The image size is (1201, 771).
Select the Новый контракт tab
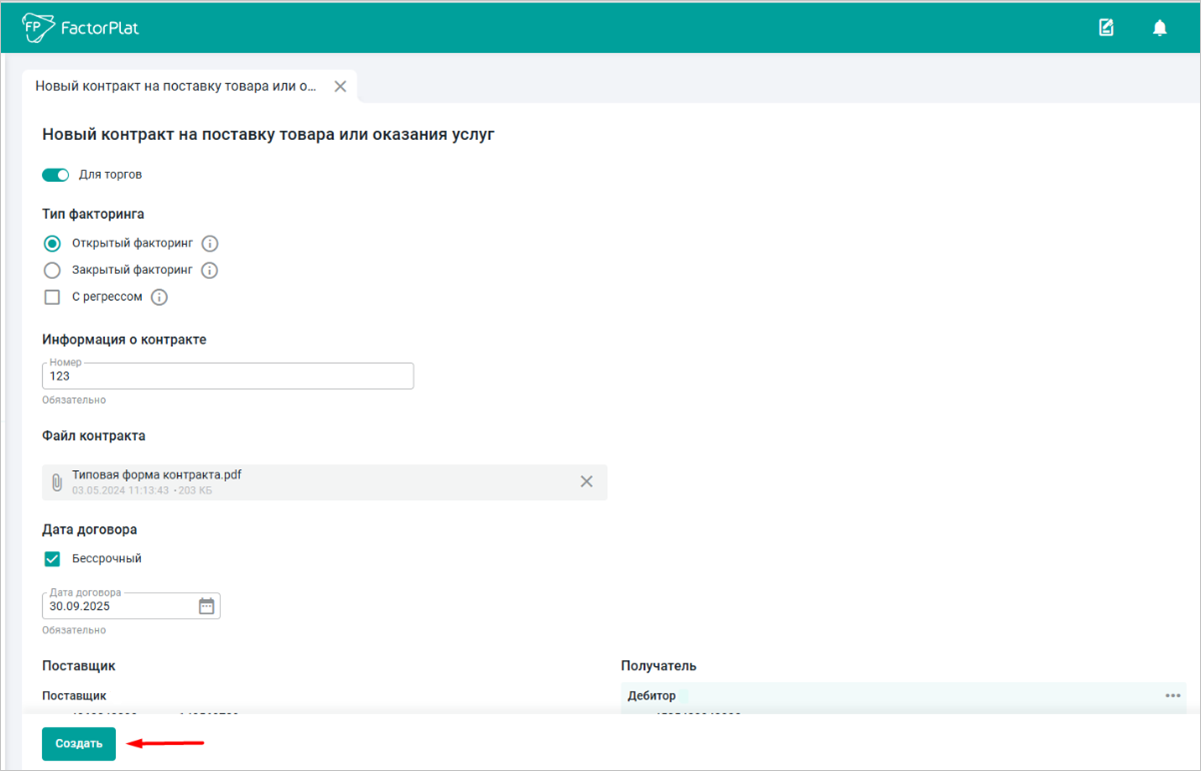click(x=176, y=87)
